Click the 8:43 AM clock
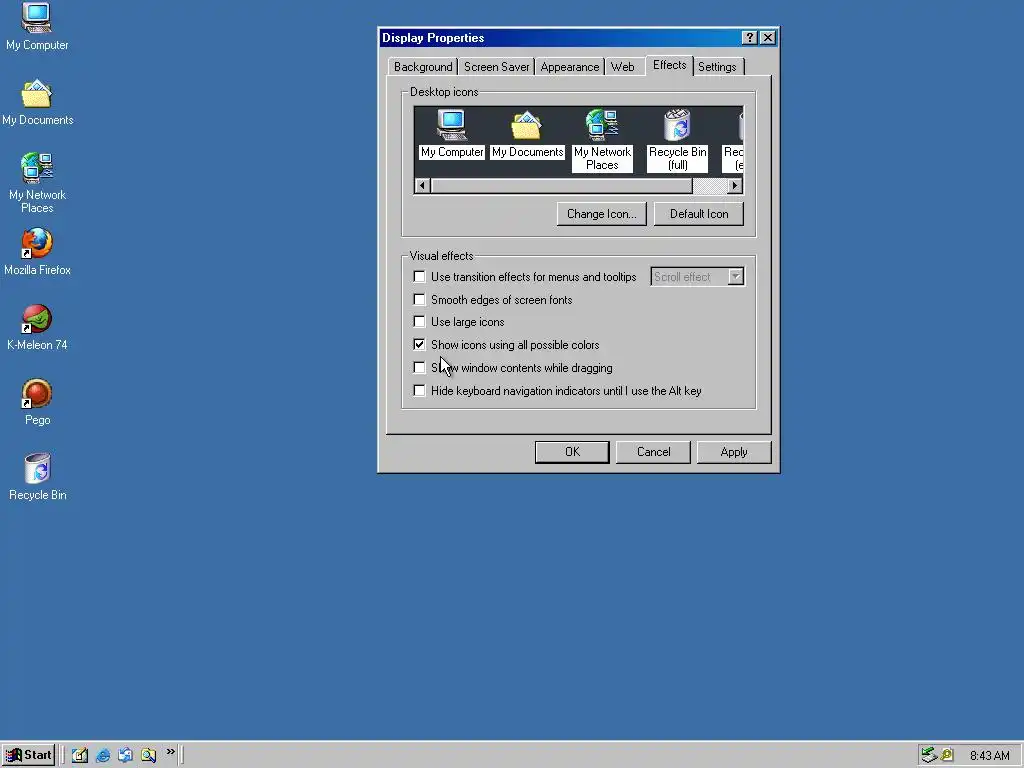The height and width of the screenshot is (768, 1024). [989, 756]
